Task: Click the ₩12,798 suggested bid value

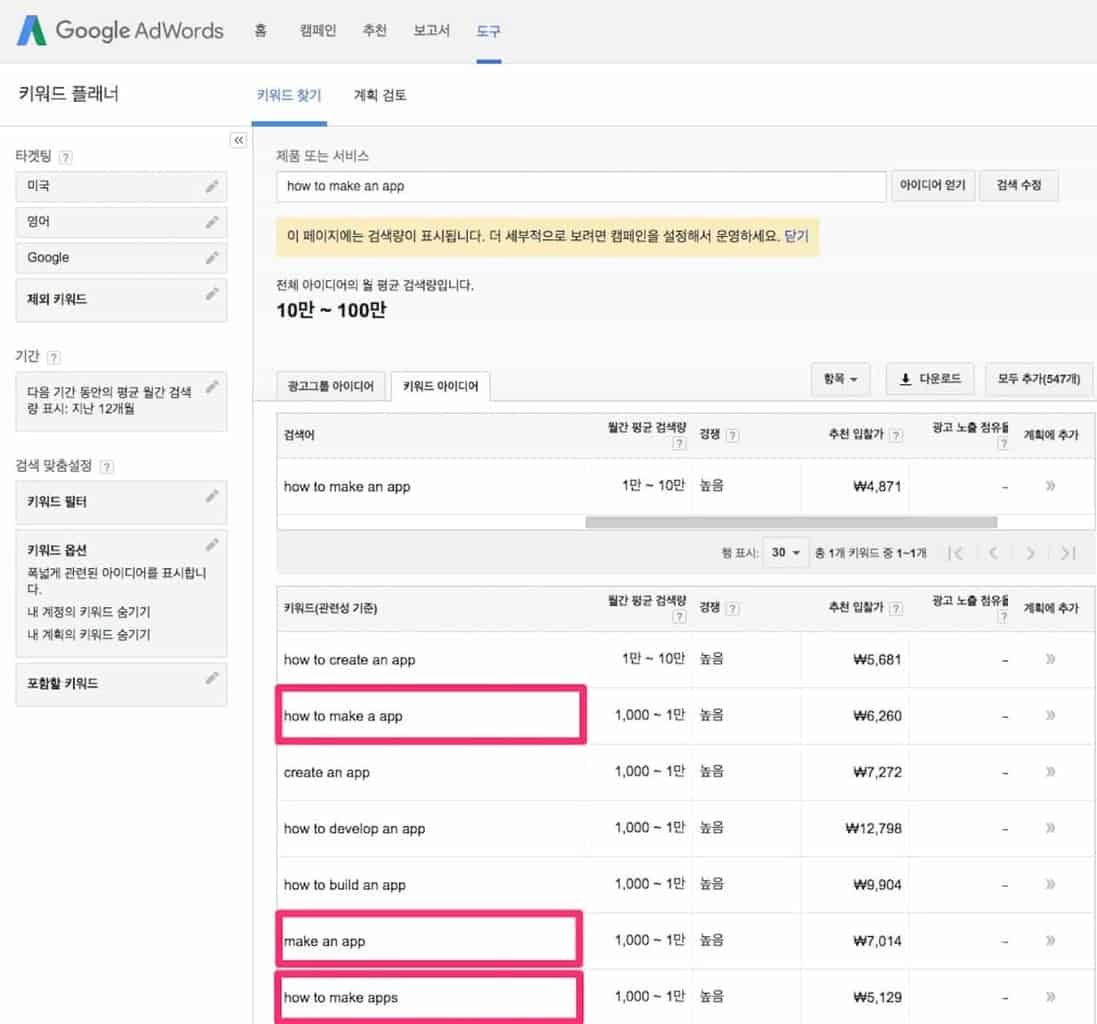Action: coord(873,829)
